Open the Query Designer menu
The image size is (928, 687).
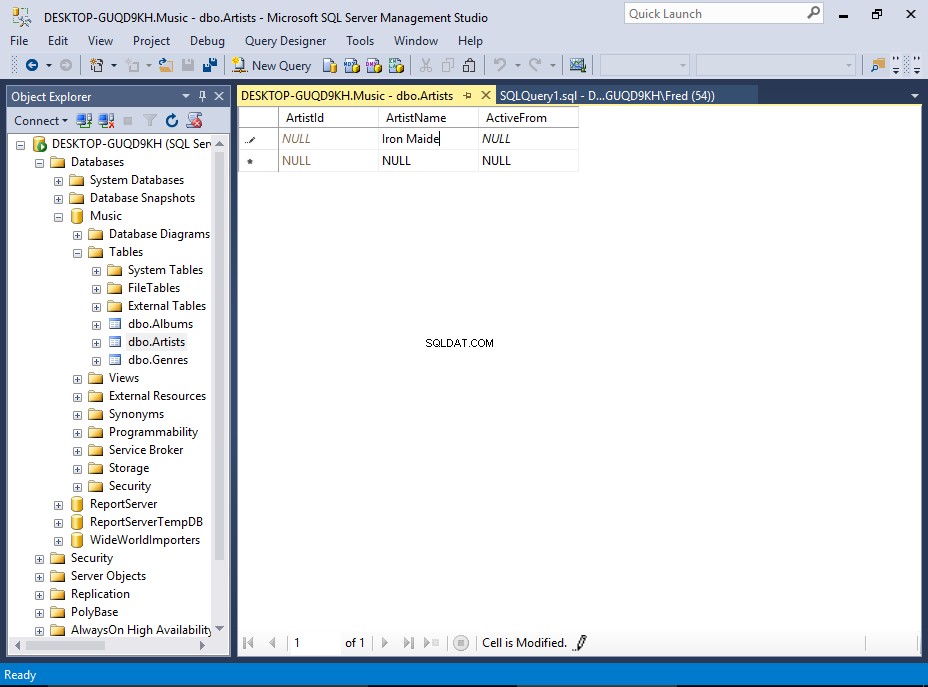click(x=285, y=41)
